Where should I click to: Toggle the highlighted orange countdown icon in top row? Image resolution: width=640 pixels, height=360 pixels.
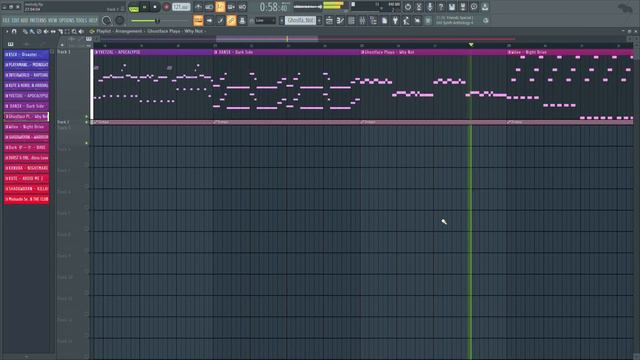pos(220,7)
